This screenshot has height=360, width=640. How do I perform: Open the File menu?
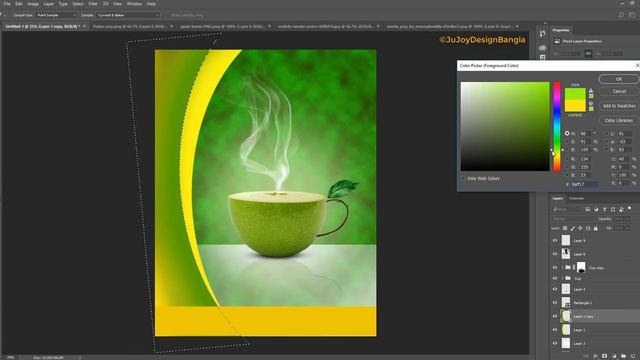7,4
